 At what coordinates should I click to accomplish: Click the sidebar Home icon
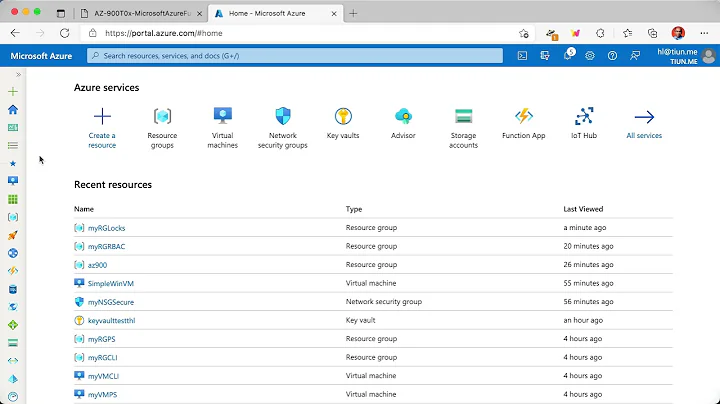[13, 109]
